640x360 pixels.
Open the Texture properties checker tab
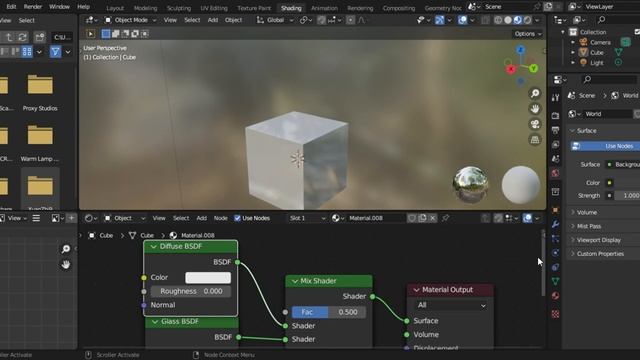tap(555, 314)
